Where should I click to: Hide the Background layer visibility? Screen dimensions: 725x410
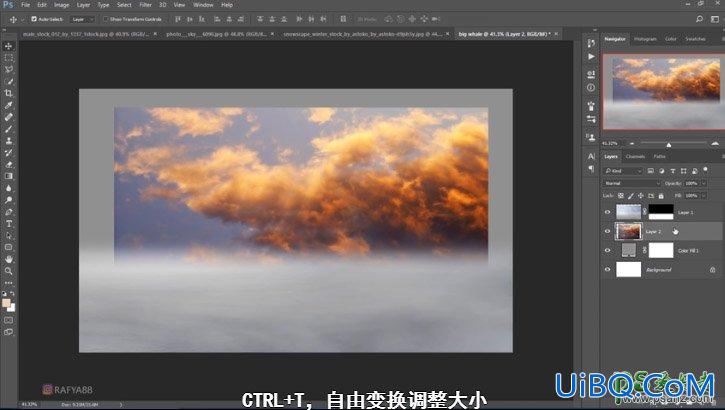coord(608,269)
